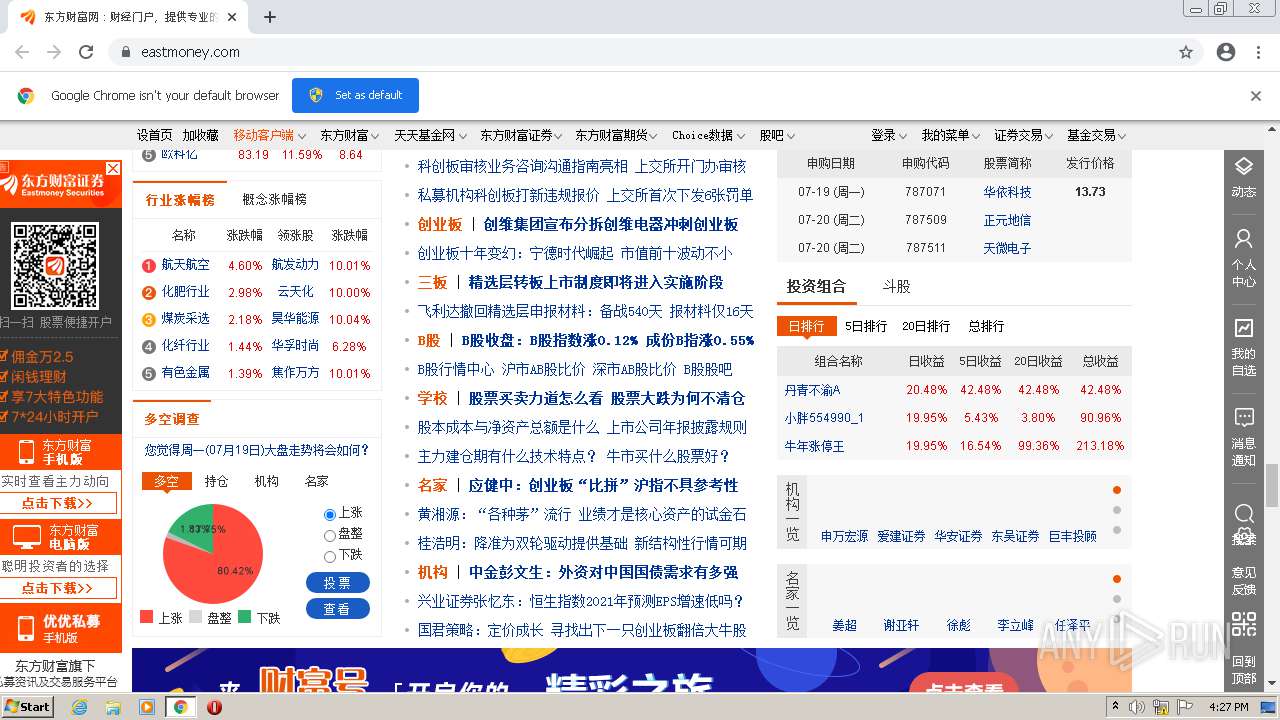Screen dimensions: 1280x720
Task: Expand 天天基金网 dropdown
Action: [x=429, y=135]
